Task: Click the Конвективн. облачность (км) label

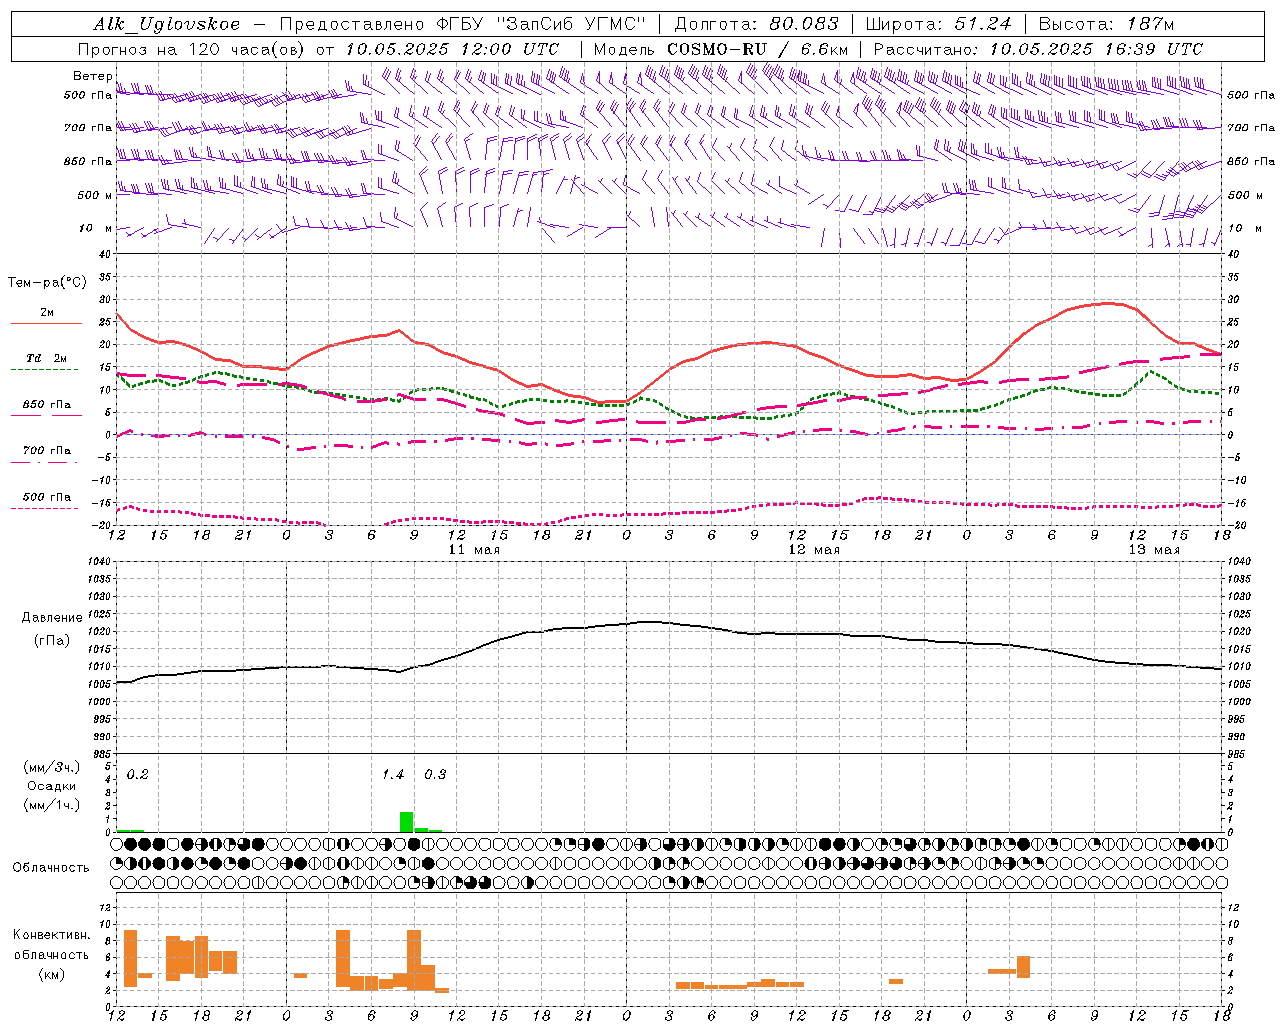Action: point(52,954)
